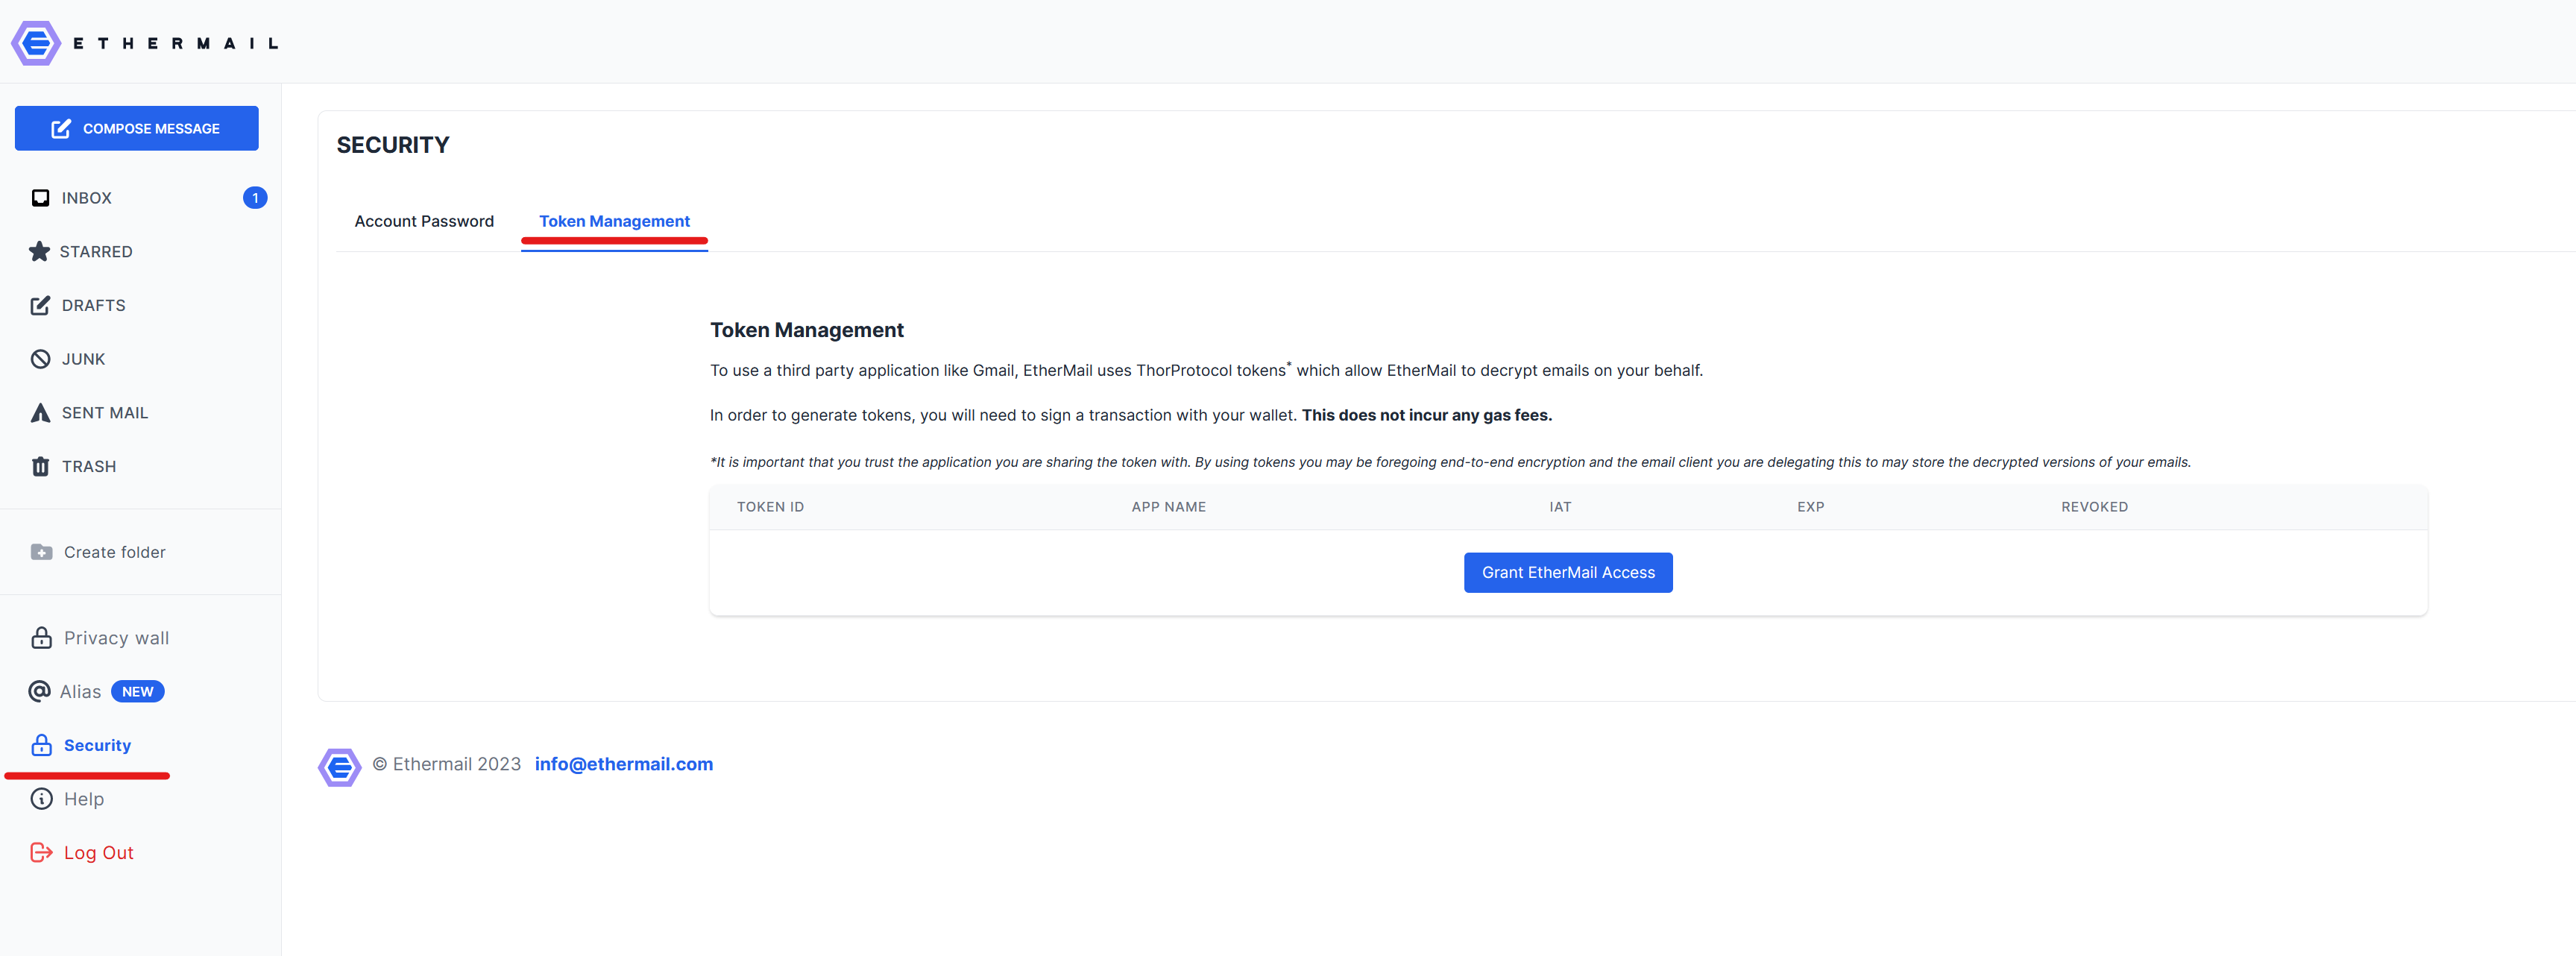This screenshot has width=2576, height=956.
Task: Switch to Account Password tab
Action: coord(424,221)
